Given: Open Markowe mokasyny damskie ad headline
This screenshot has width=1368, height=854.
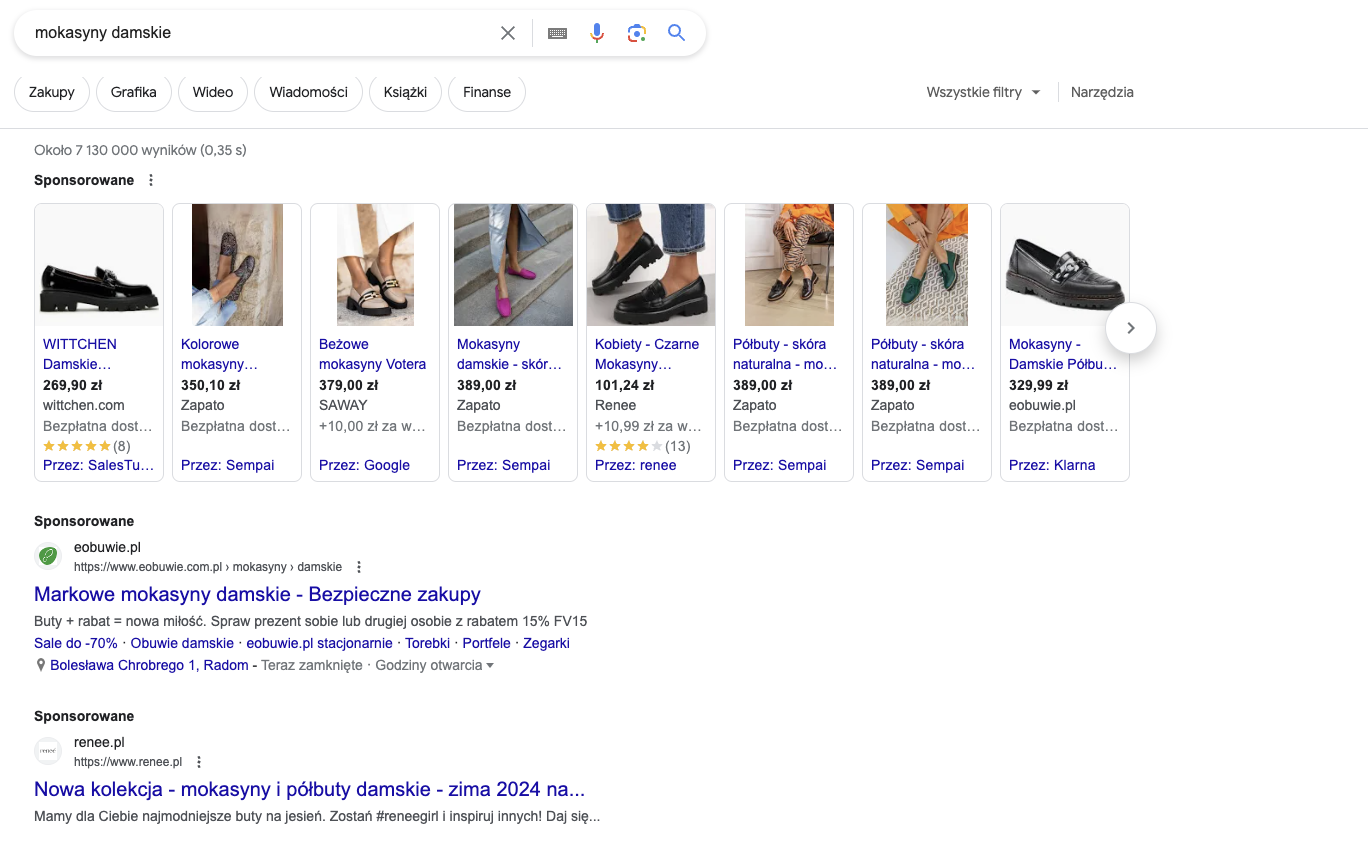Looking at the screenshot, I should pyautogui.click(x=257, y=594).
